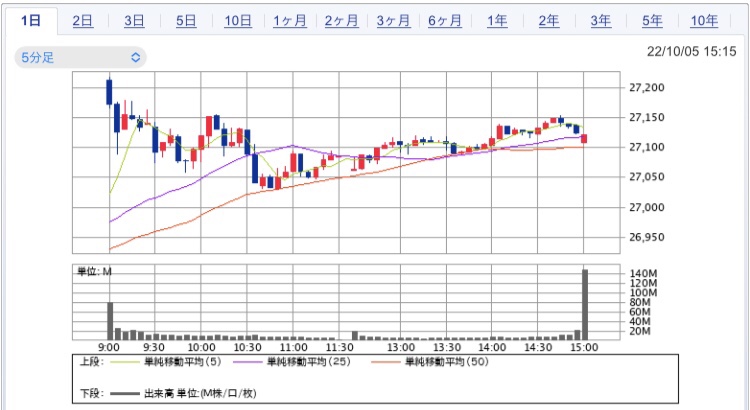Viewport: 750px width, 410px height.
Task: Switch chart to 5日 range
Action: 186,21
